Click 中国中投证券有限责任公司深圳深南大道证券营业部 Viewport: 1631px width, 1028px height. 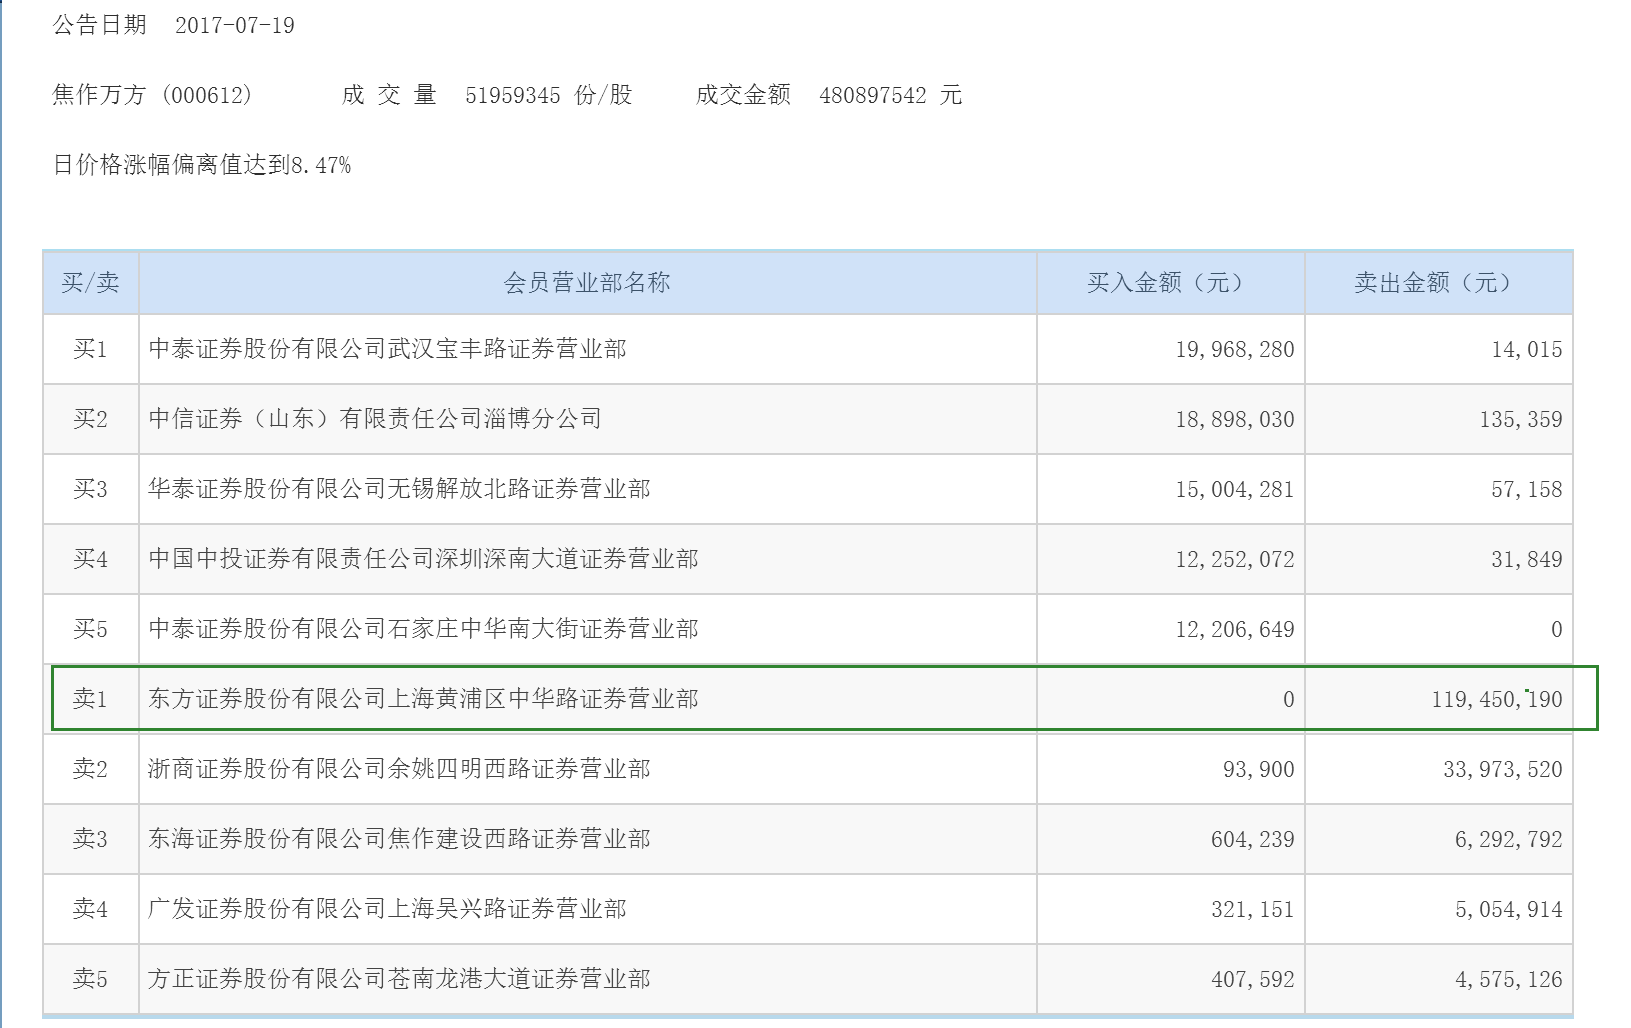(x=423, y=559)
